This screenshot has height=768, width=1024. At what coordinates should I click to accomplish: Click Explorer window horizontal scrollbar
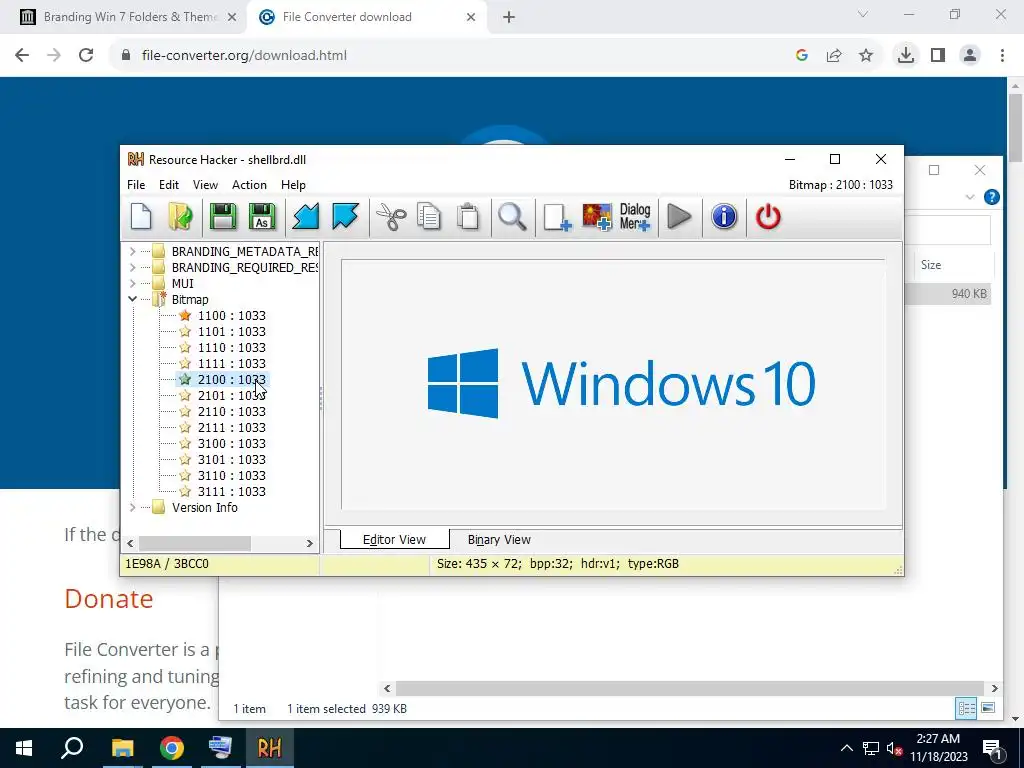pyautogui.click(x=690, y=688)
